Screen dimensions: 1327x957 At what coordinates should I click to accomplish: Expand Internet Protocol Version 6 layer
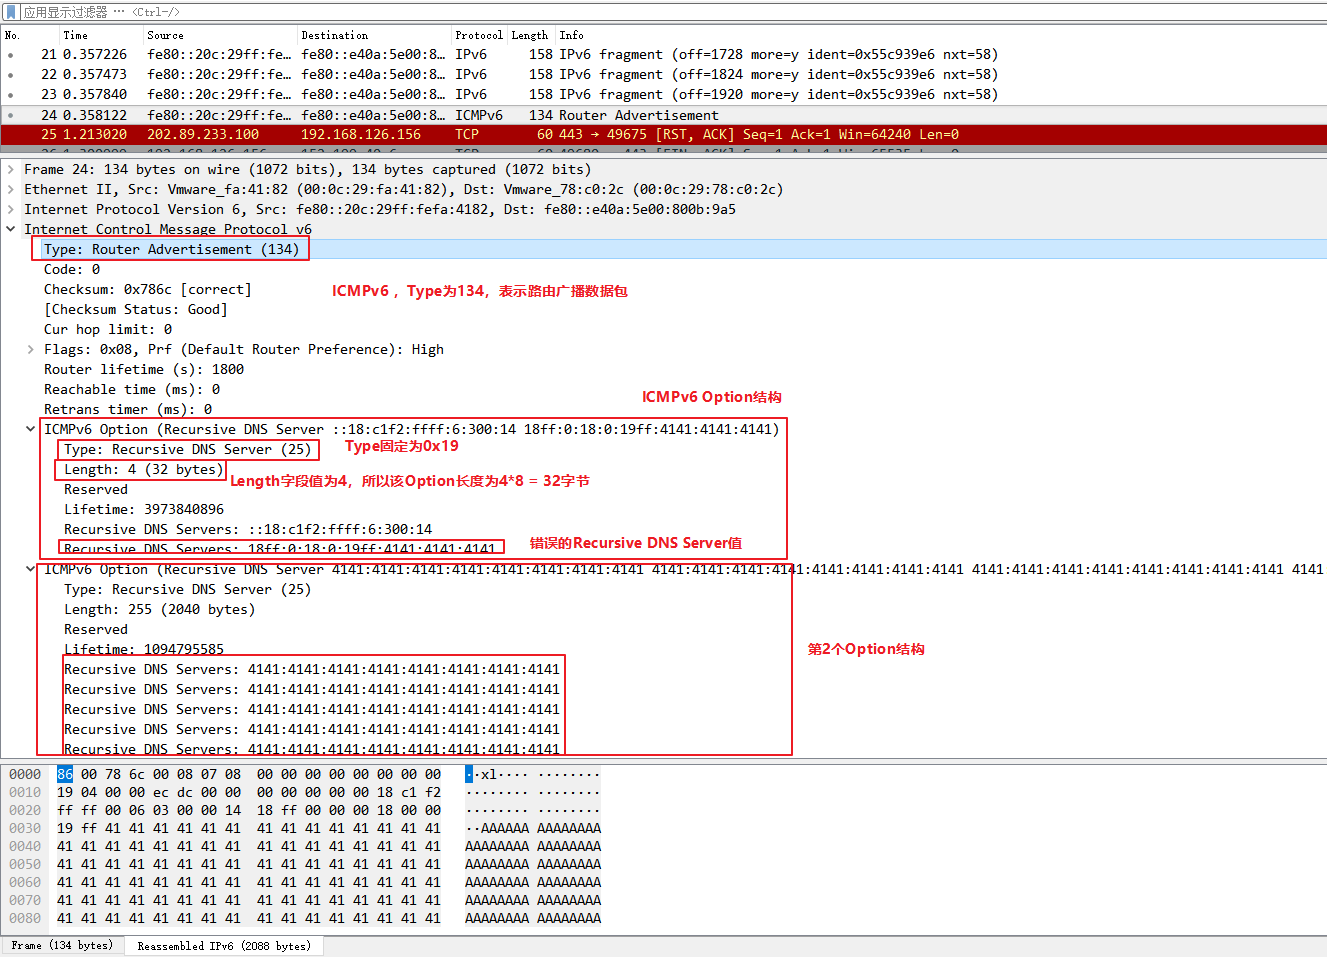click(x=10, y=209)
